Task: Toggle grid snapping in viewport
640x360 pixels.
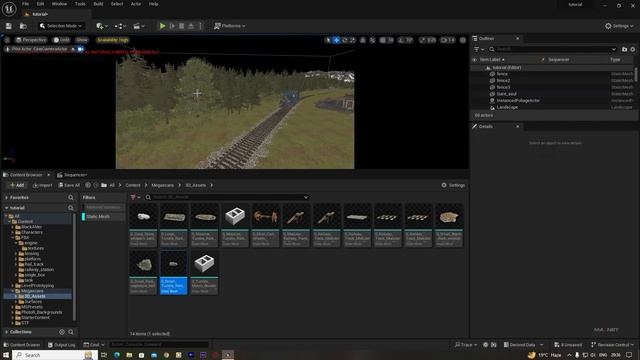Action: (383, 40)
